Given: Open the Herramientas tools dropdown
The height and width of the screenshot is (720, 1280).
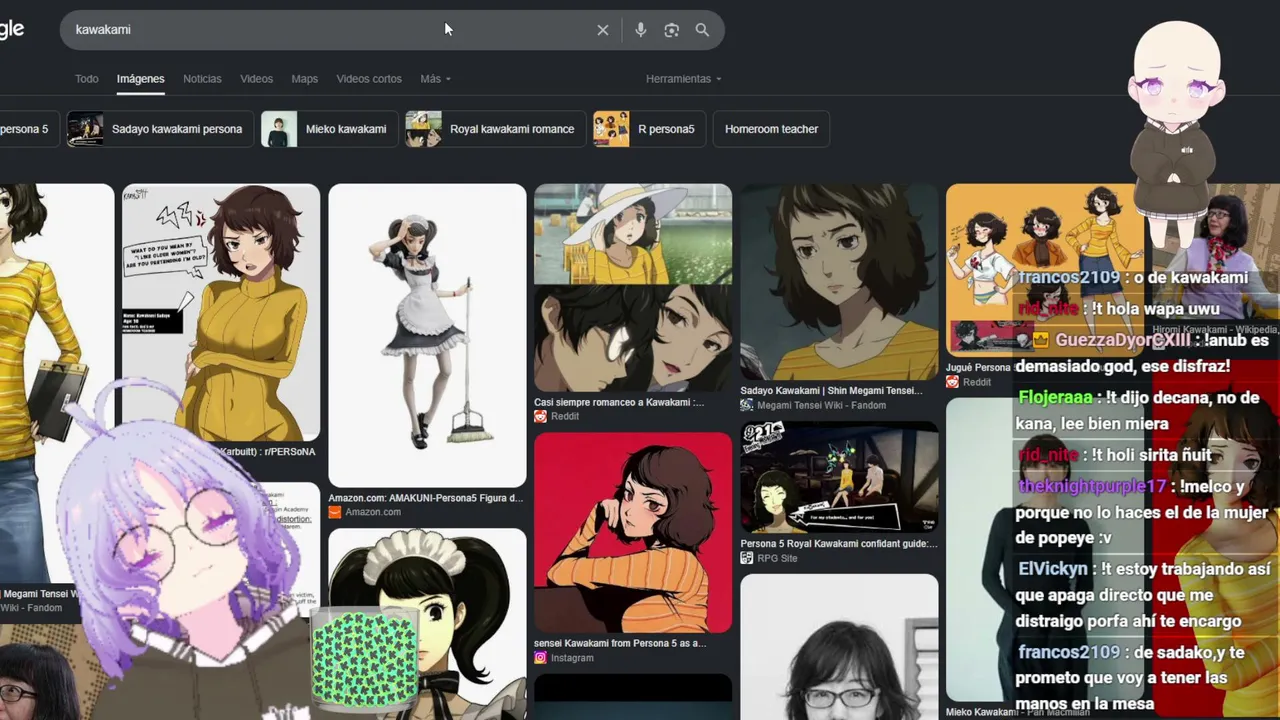Looking at the screenshot, I should tap(683, 79).
